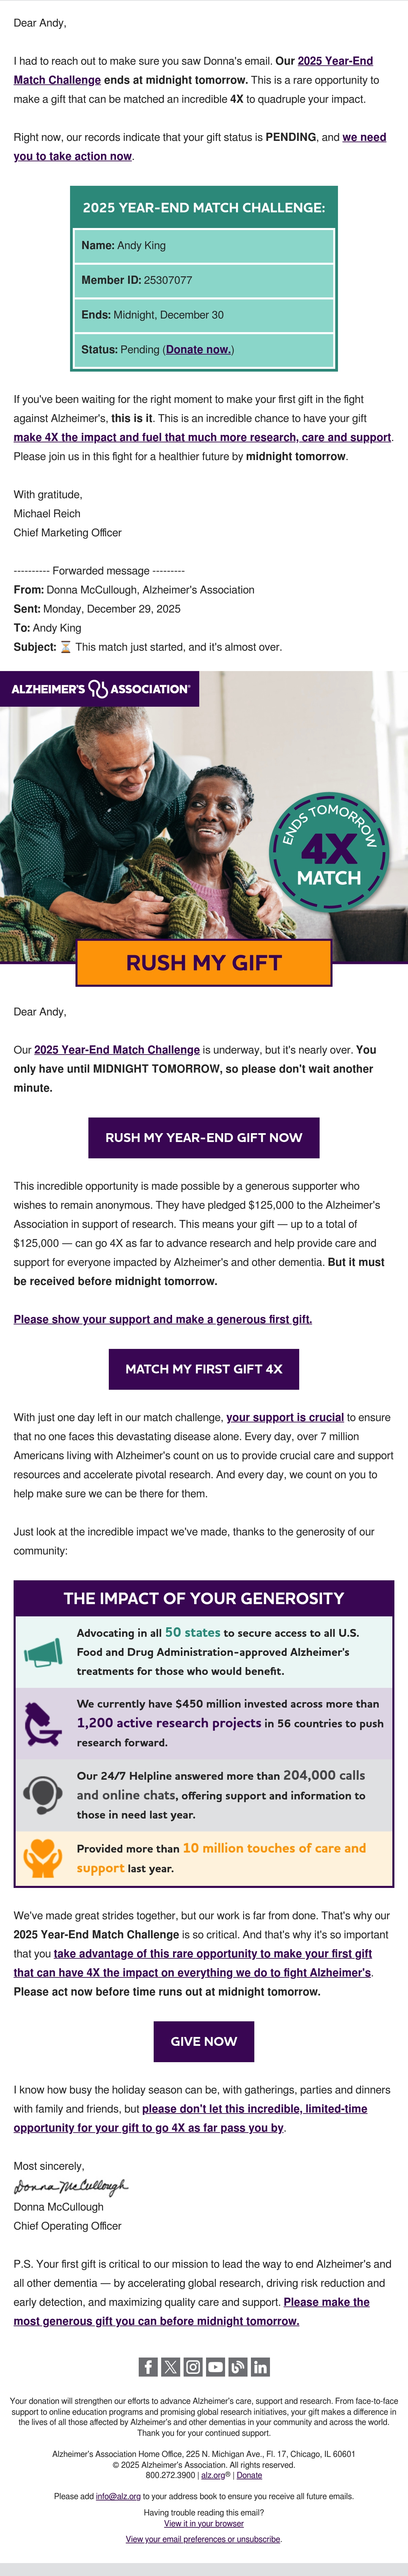Open the X (Twitter) social icon
The image size is (408, 2576).
click(x=170, y=2366)
